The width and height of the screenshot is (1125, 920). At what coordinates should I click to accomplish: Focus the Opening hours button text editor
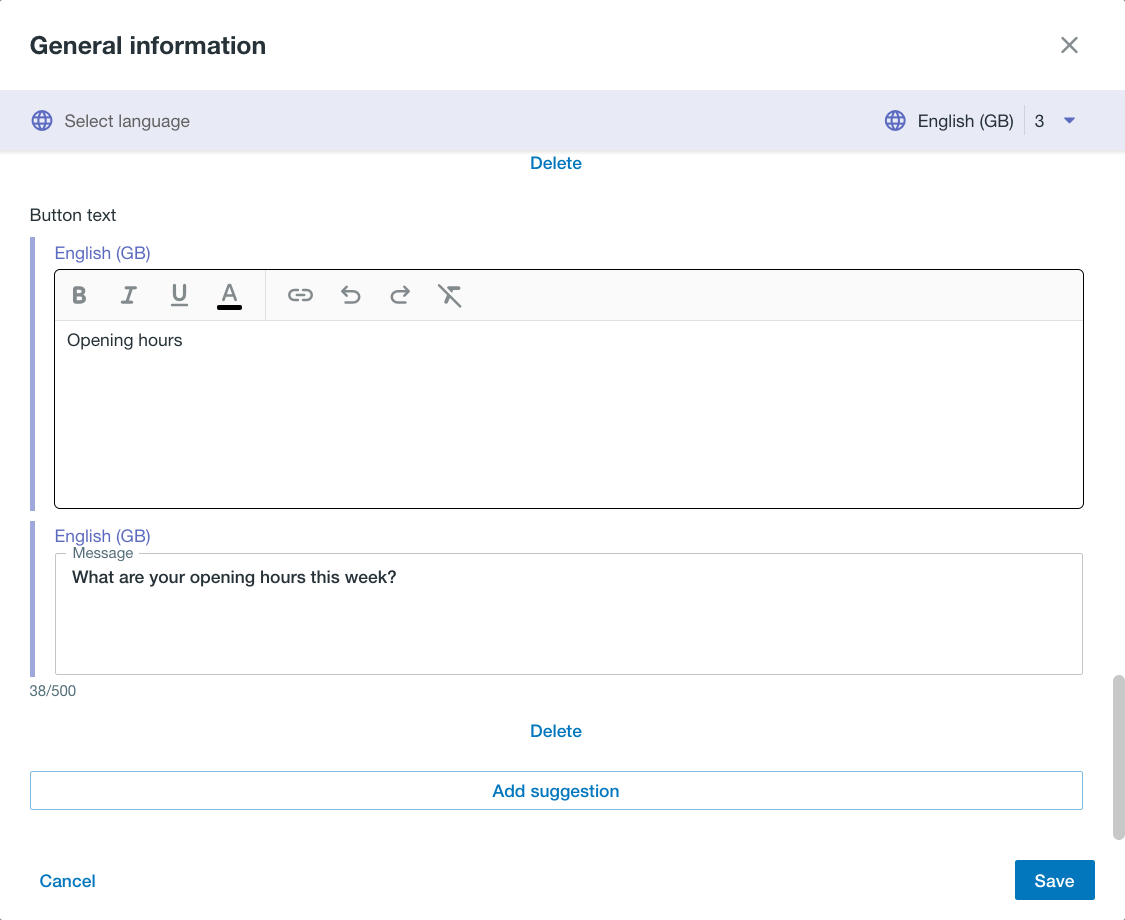(569, 414)
